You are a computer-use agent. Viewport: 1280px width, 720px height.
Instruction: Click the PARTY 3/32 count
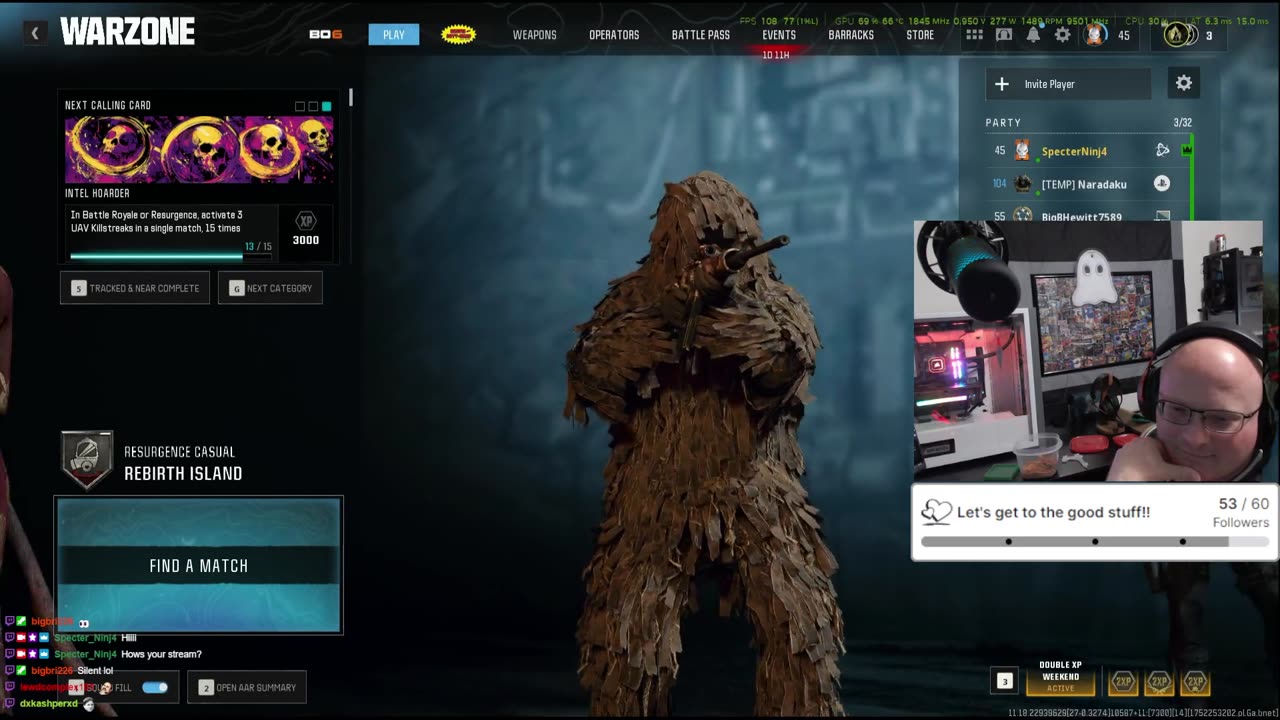click(x=1182, y=123)
